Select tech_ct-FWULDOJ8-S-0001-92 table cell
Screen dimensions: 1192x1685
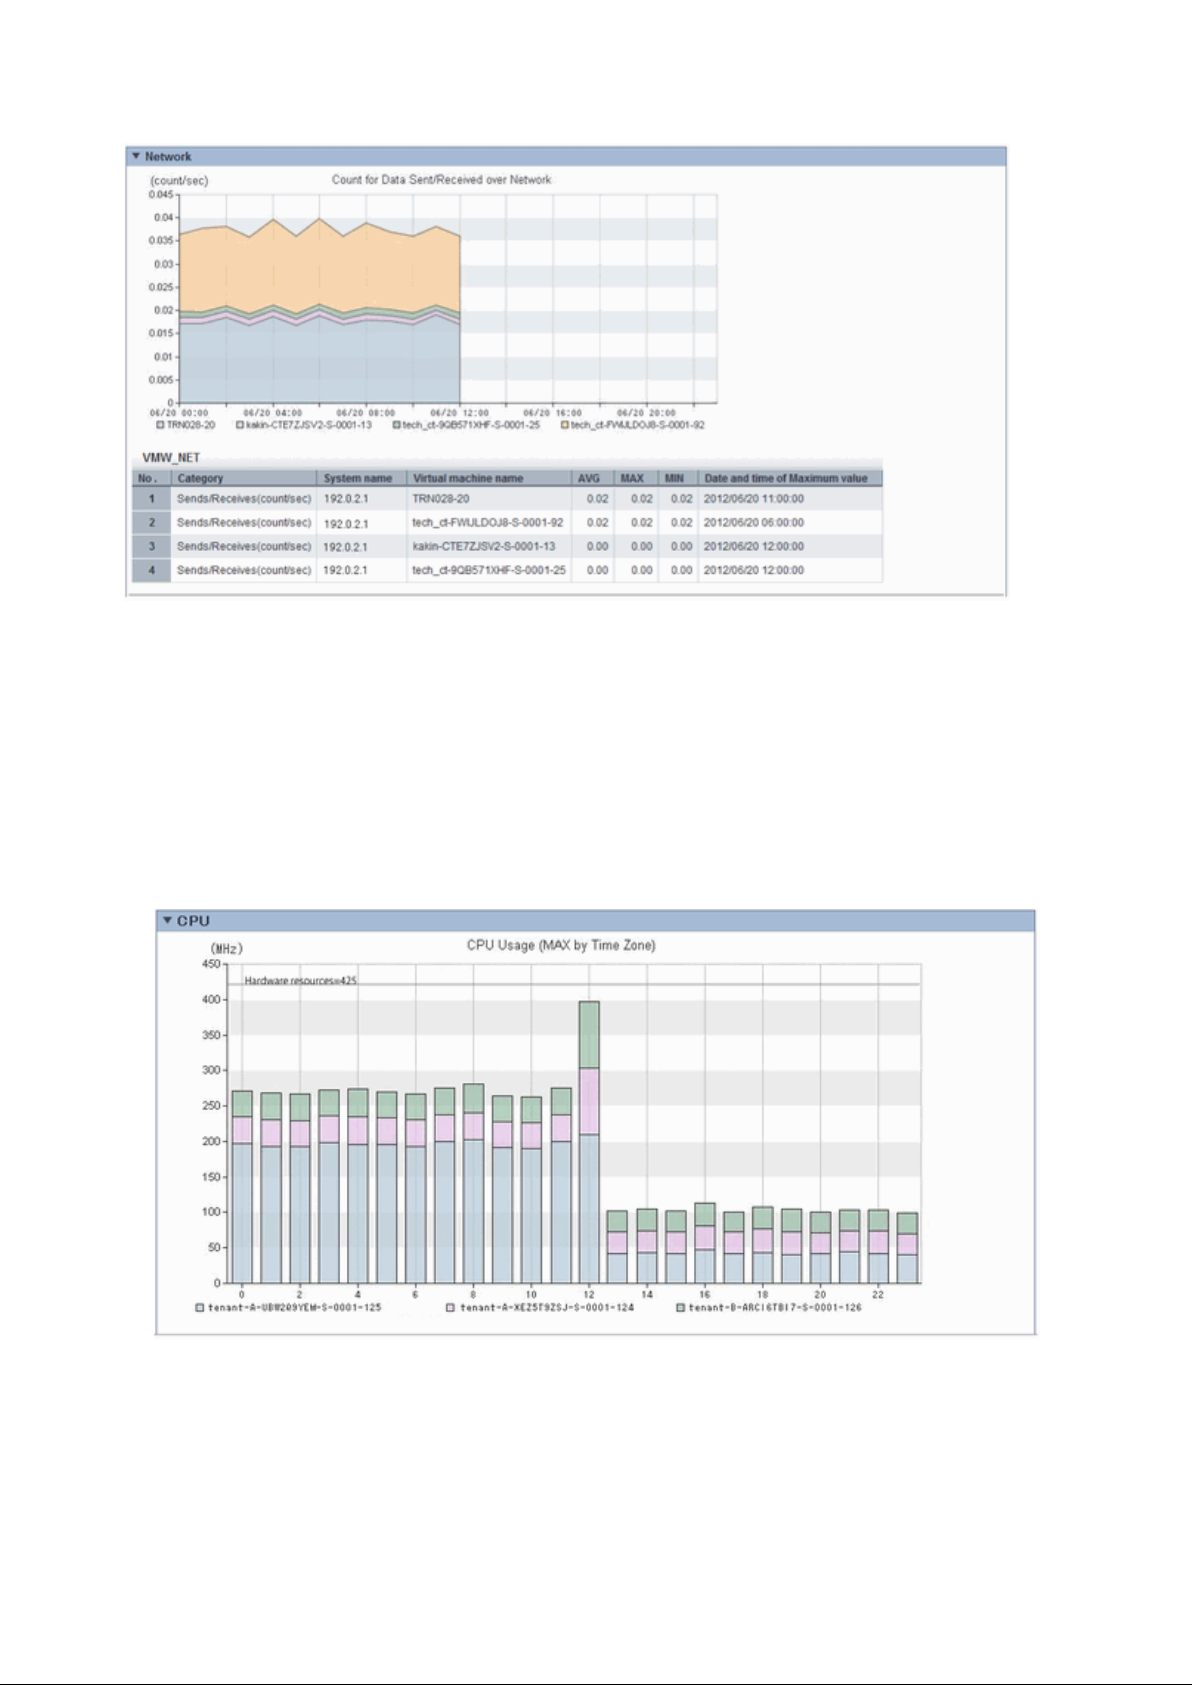point(488,522)
